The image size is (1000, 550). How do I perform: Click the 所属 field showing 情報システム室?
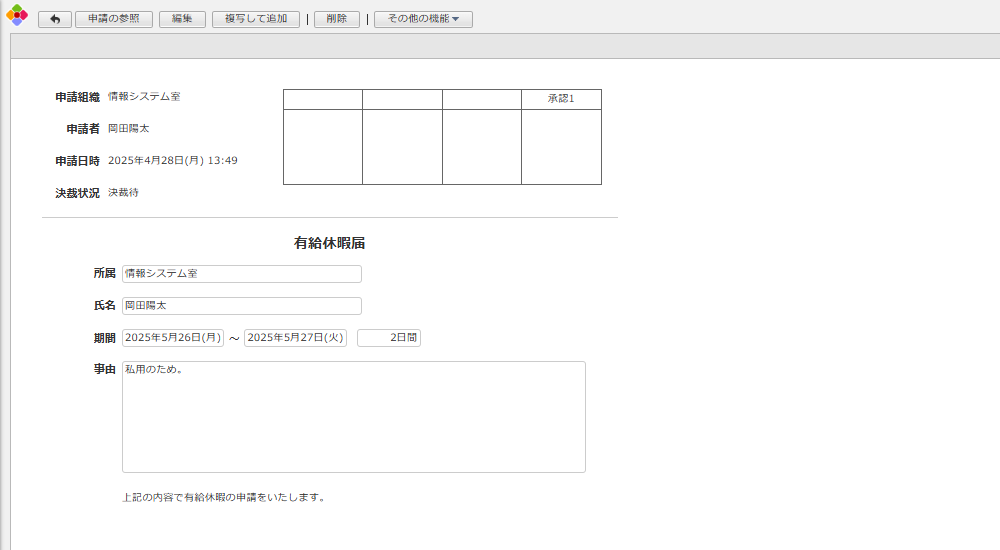pyautogui.click(x=241, y=274)
